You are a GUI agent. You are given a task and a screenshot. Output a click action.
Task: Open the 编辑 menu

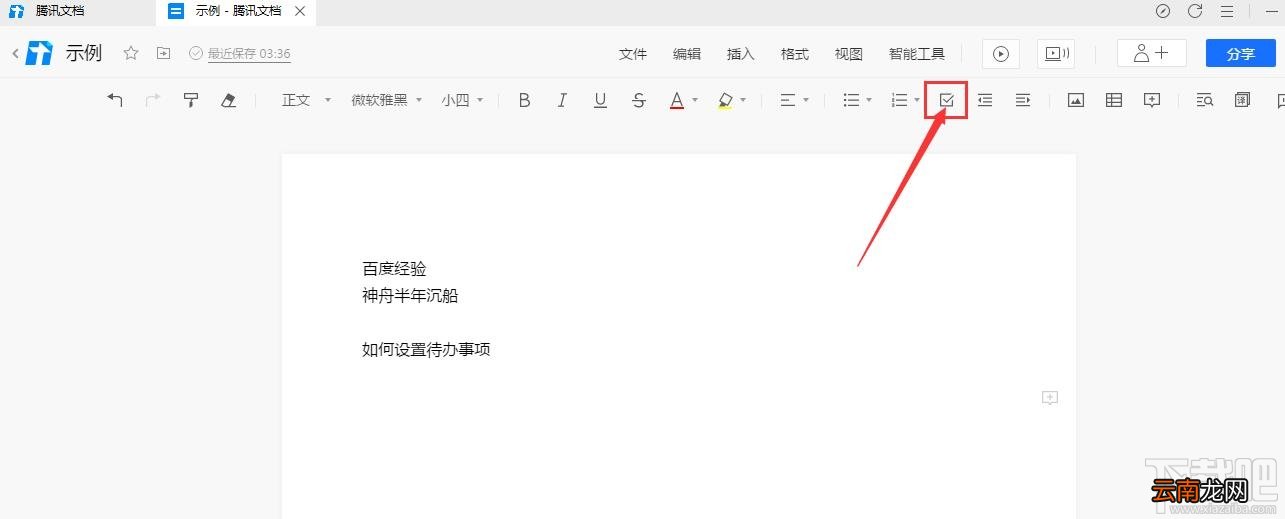[687, 54]
